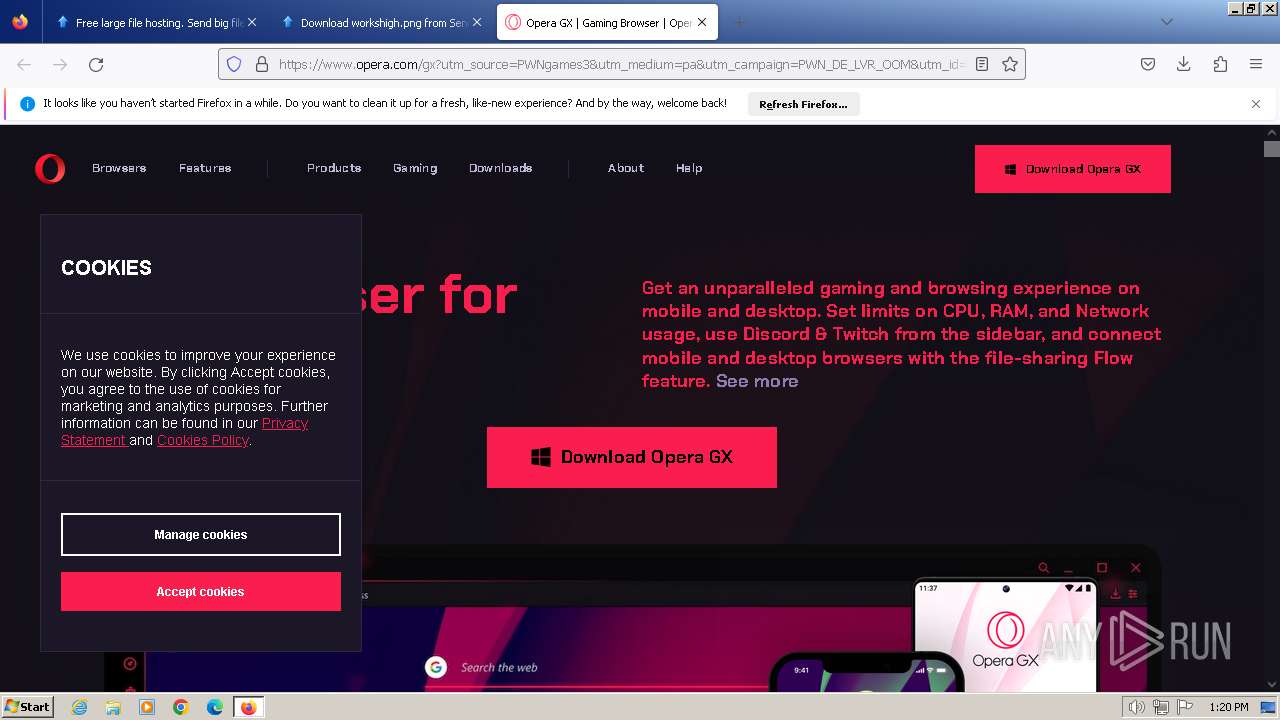Go back with the browser back arrow

(24, 64)
